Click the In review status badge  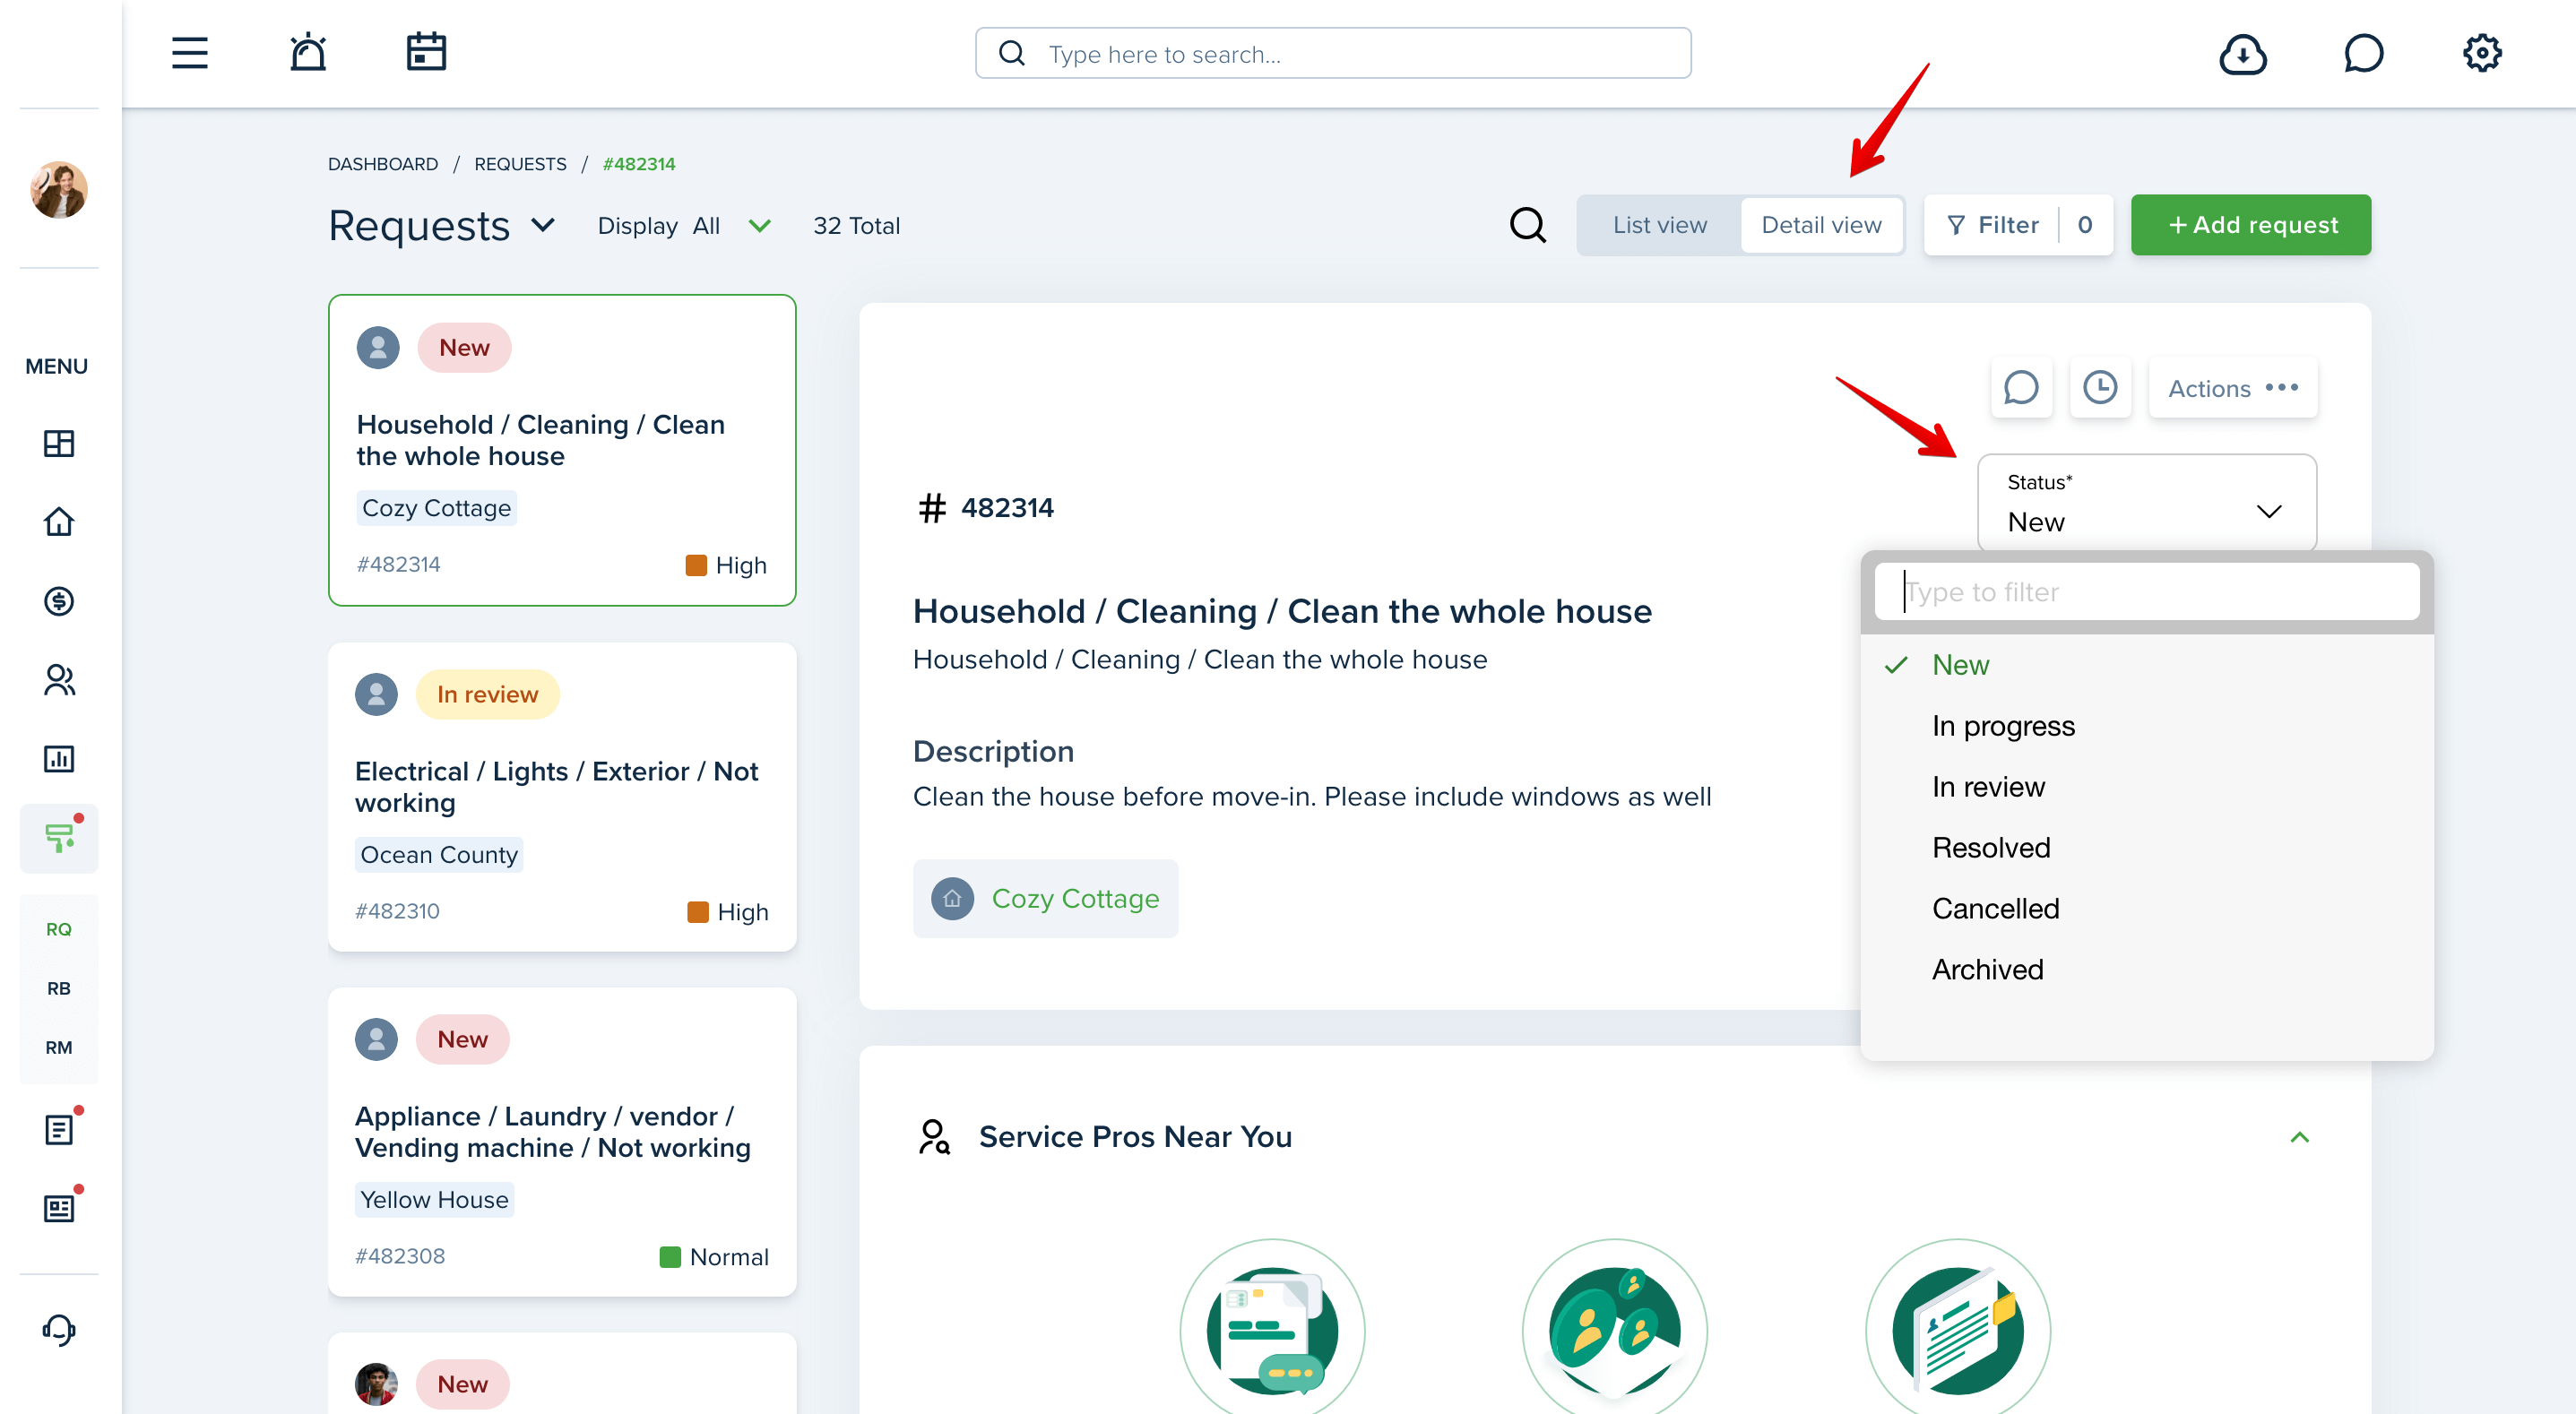pos(487,694)
